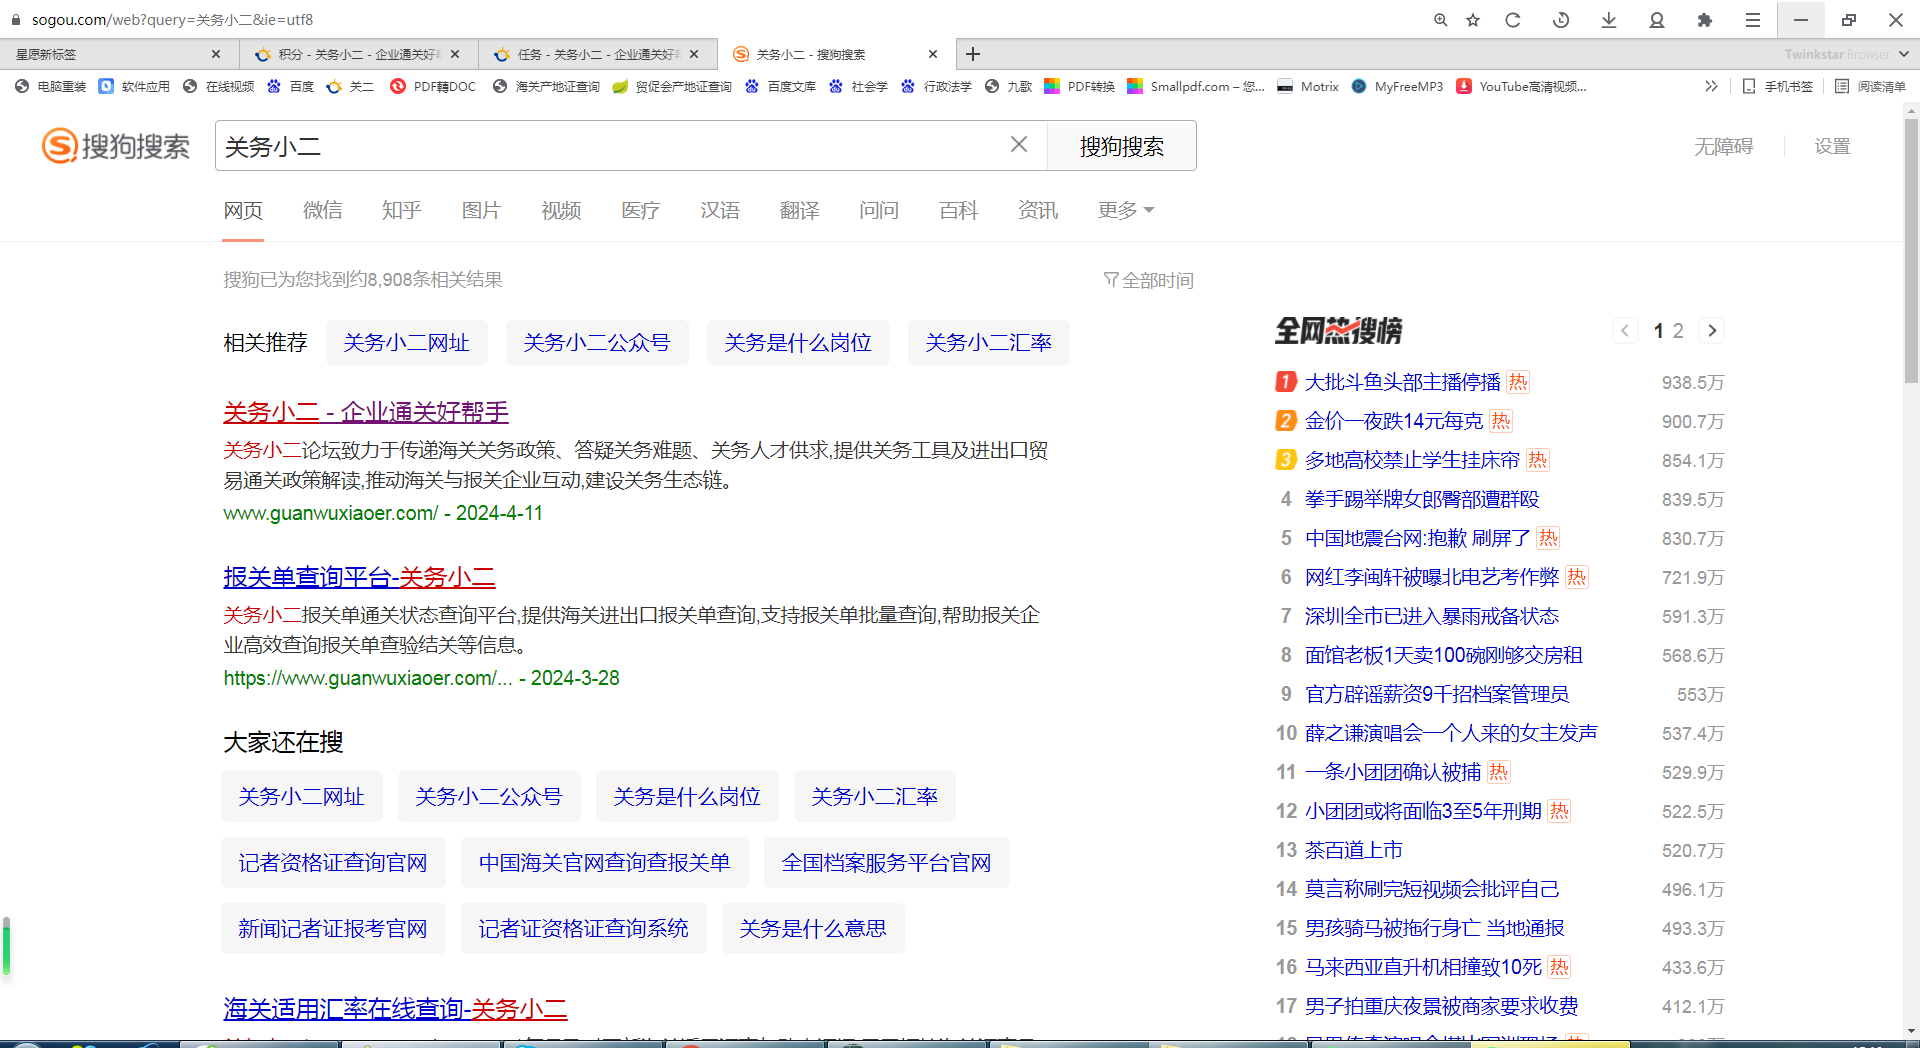Open the 阅读清单 reading list

click(x=1871, y=87)
